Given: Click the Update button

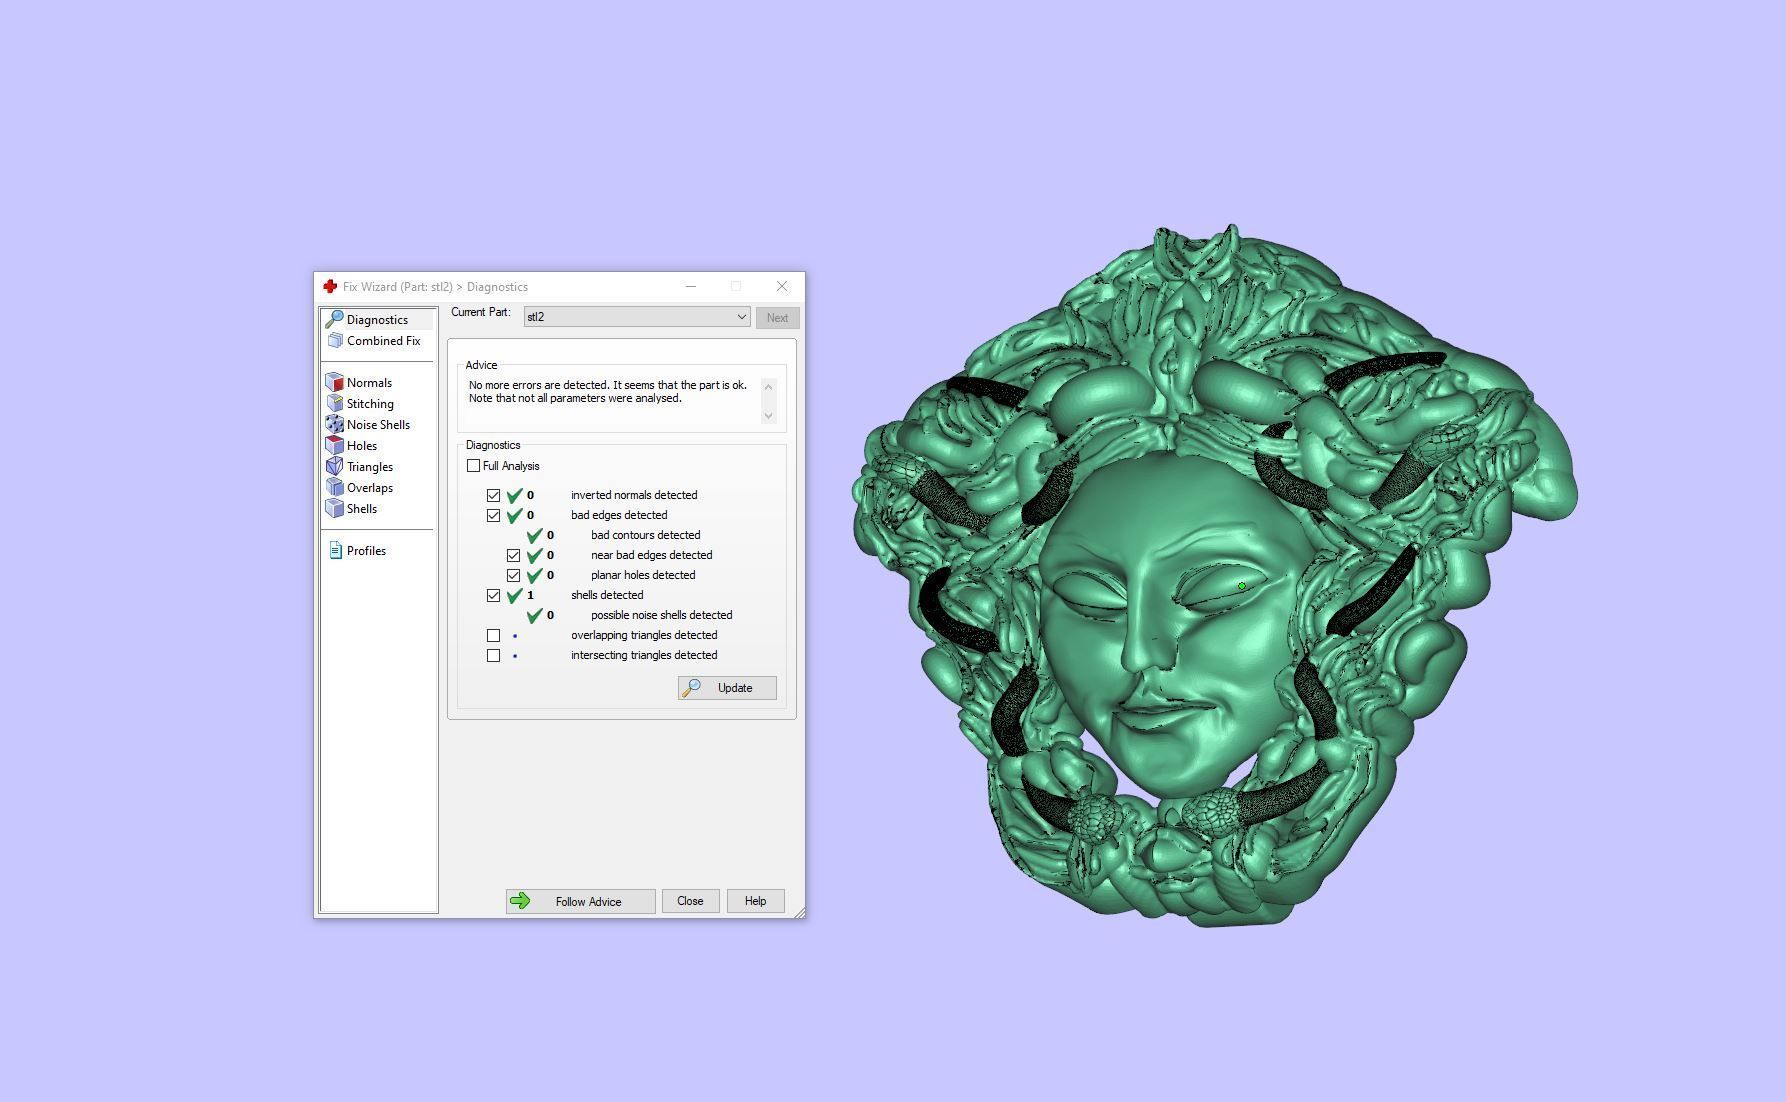Looking at the screenshot, I should (727, 688).
